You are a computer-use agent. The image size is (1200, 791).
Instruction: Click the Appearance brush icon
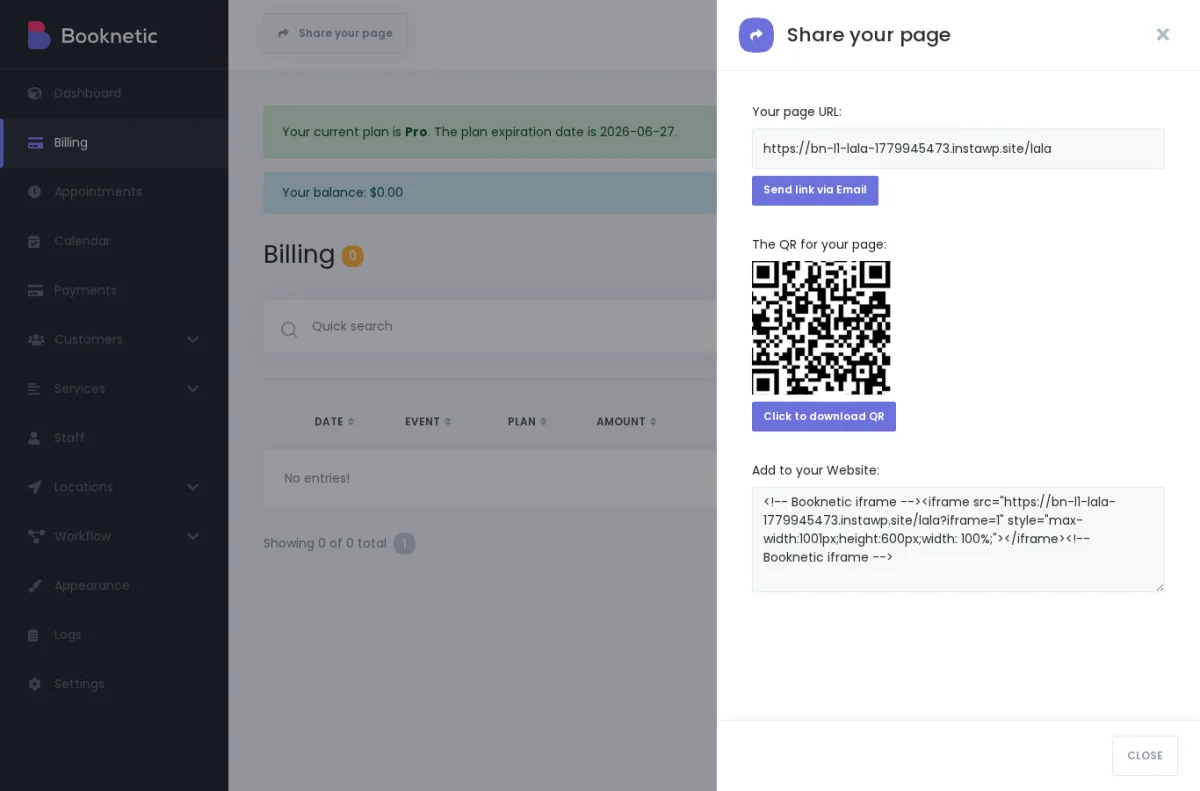(35, 585)
